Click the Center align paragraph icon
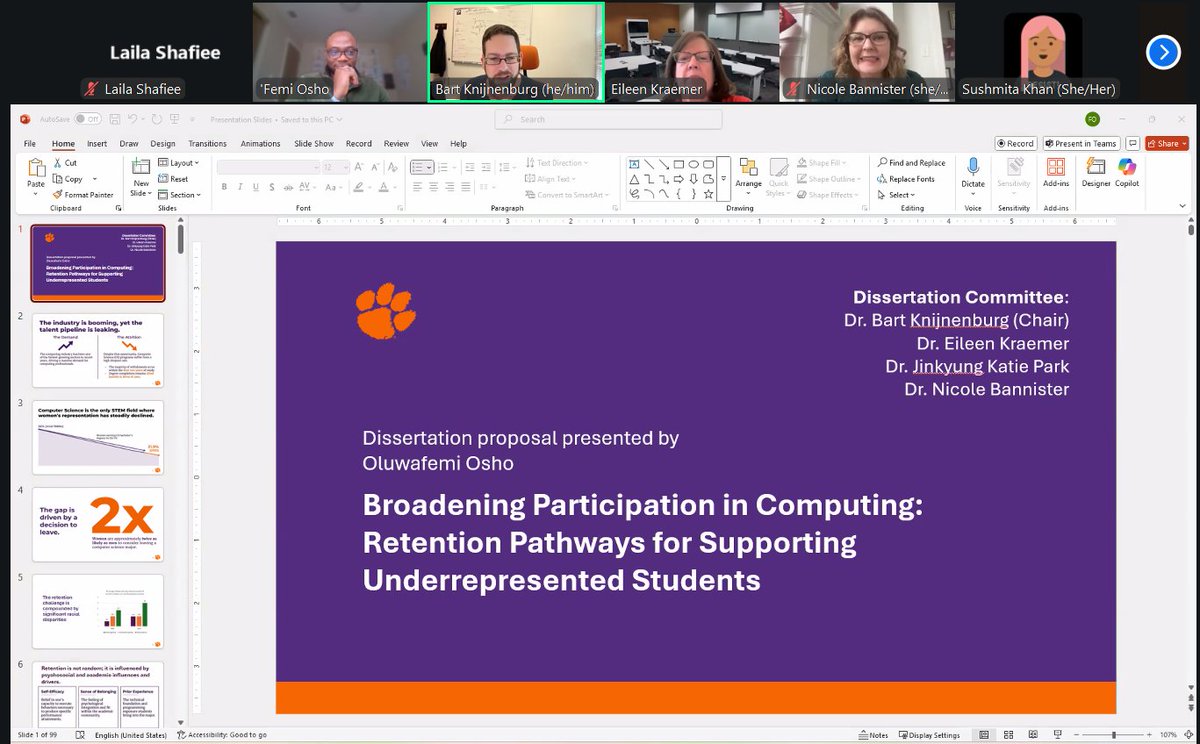The image size is (1200, 744). point(434,187)
